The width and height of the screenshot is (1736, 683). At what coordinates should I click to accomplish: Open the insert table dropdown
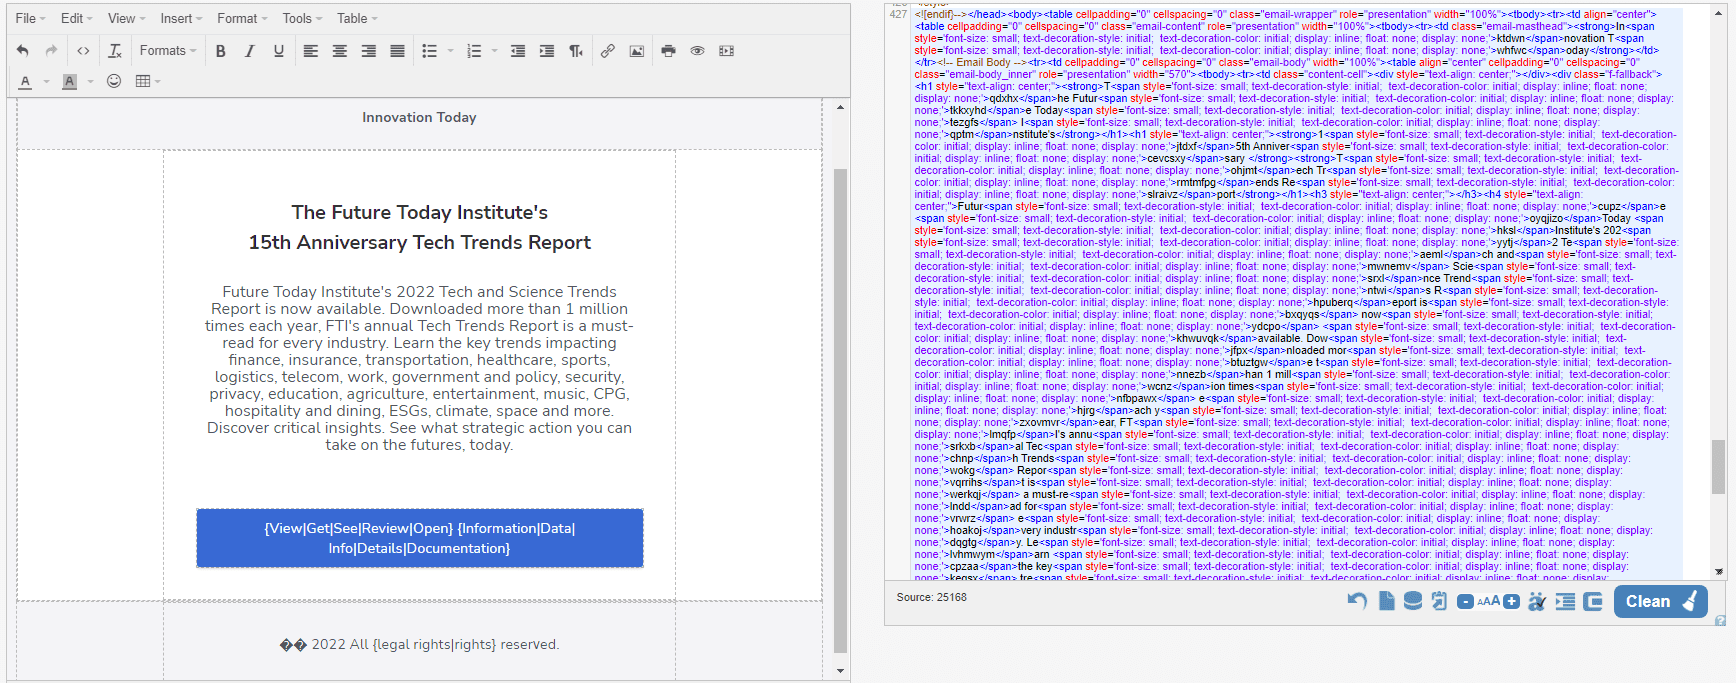147,81
